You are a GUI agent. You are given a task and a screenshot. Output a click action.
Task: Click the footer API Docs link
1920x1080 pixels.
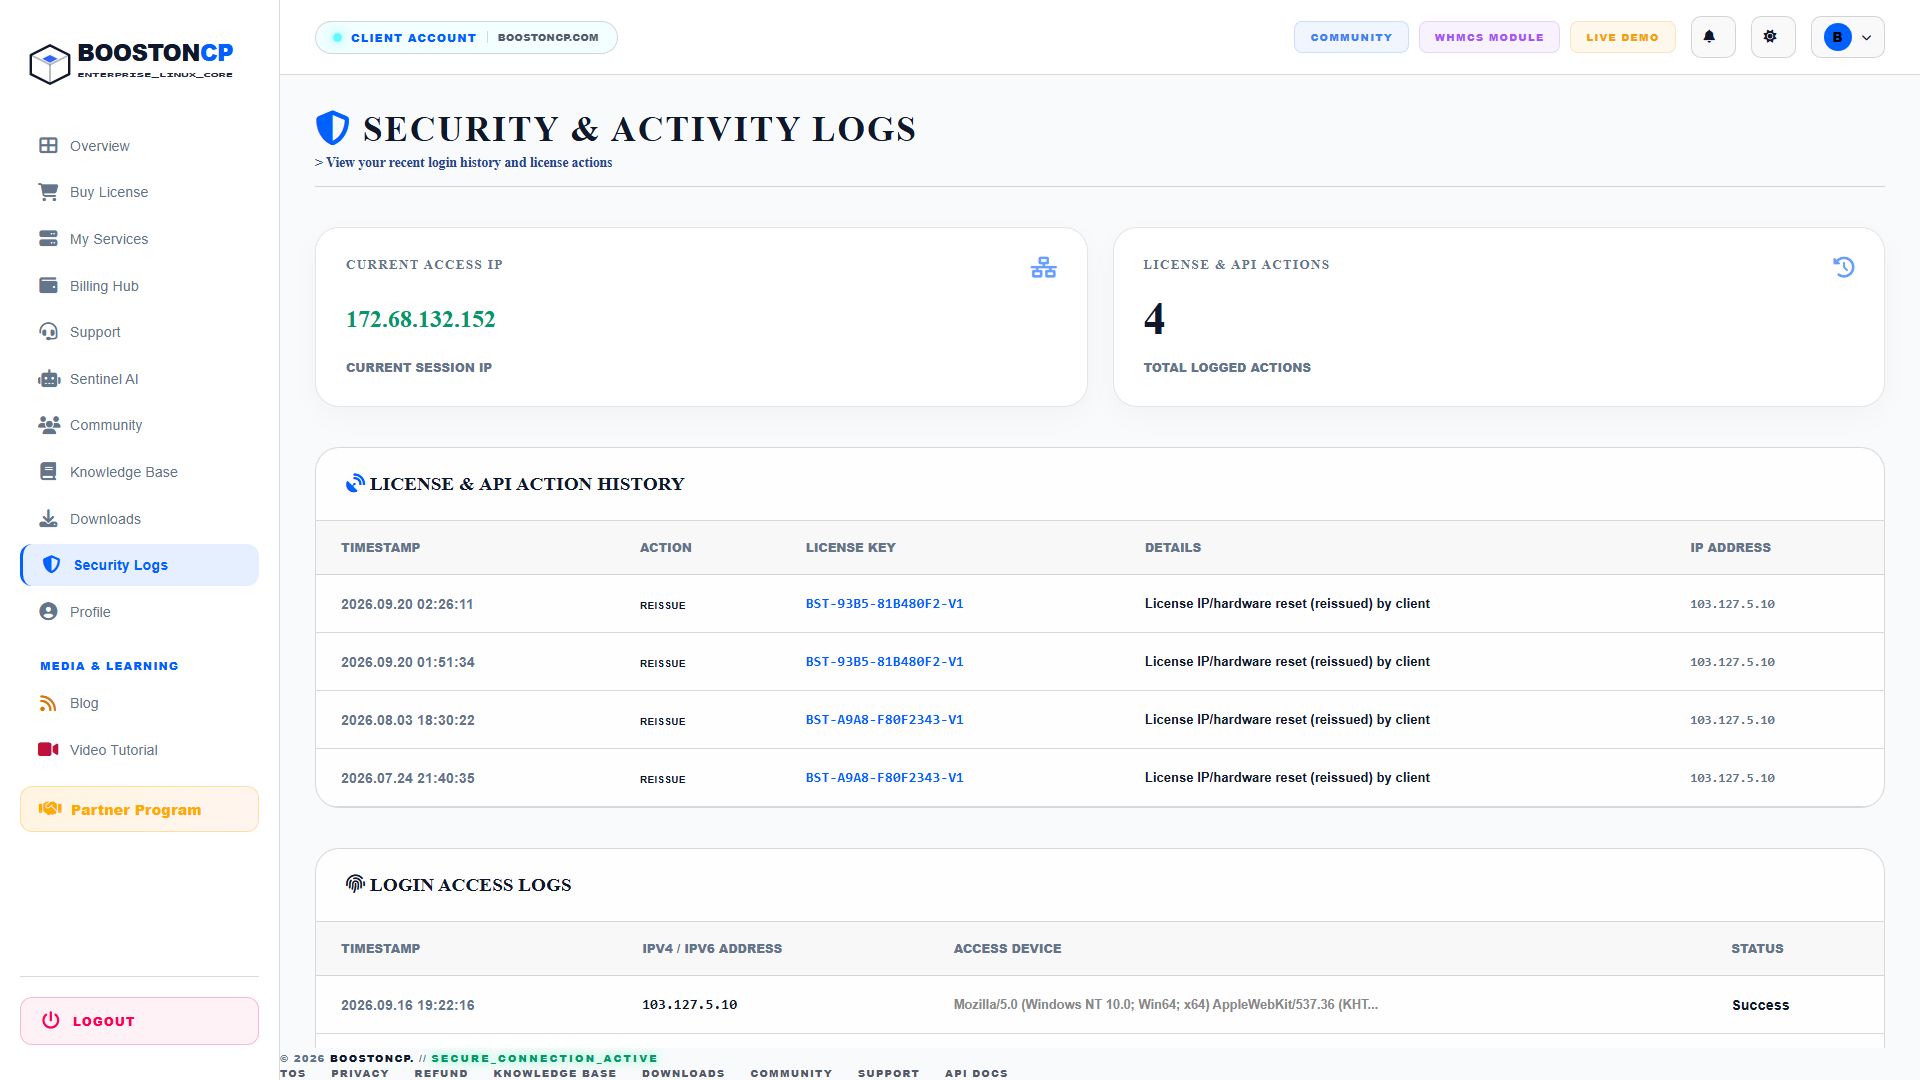pos(976,1073)
